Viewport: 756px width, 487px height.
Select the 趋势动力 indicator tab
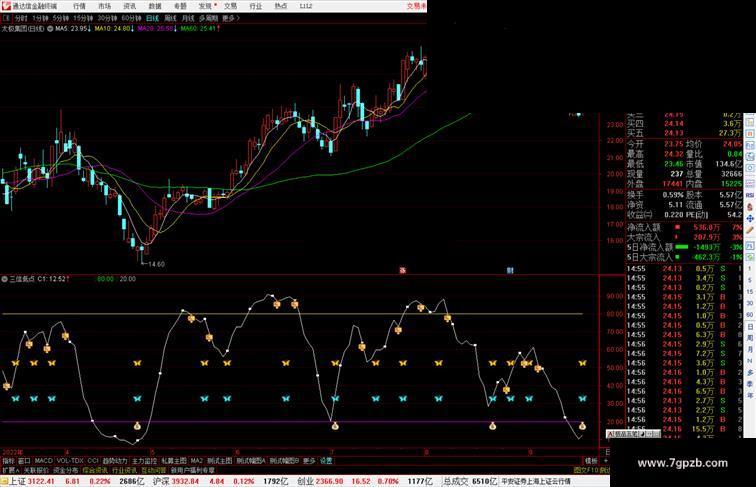pos(115,461)
